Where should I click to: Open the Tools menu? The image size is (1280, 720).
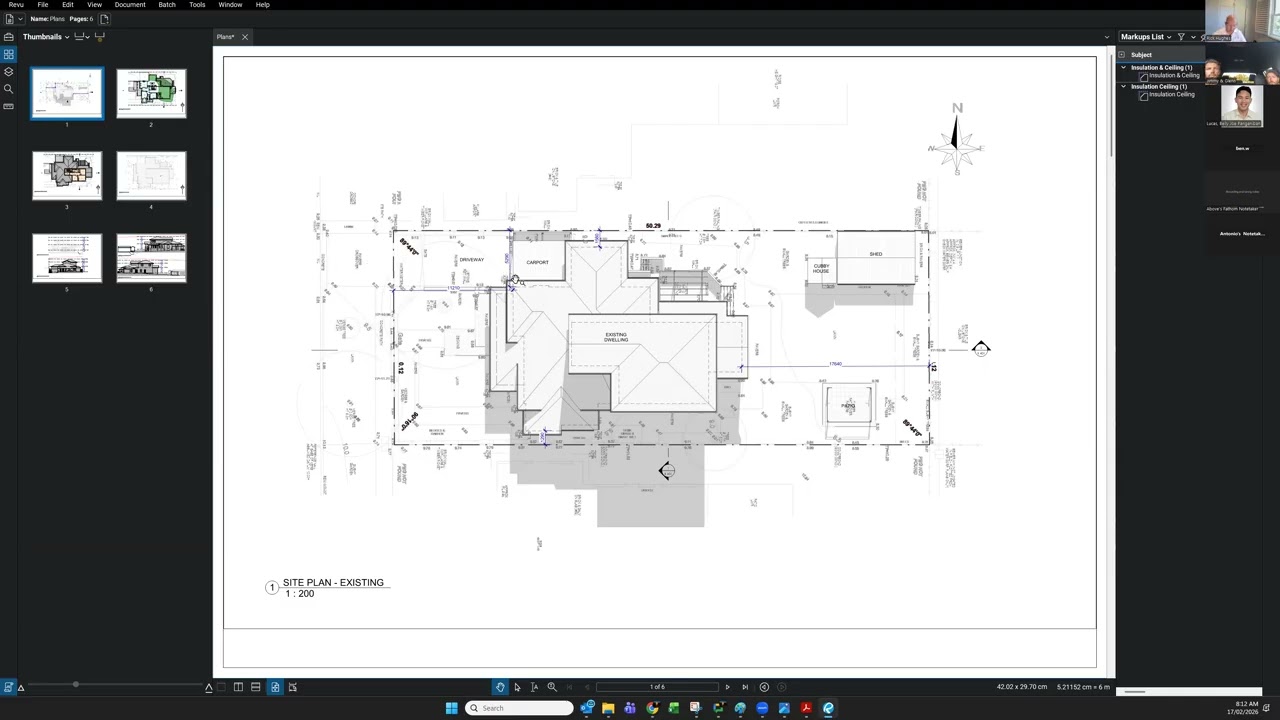pos(197,5)
